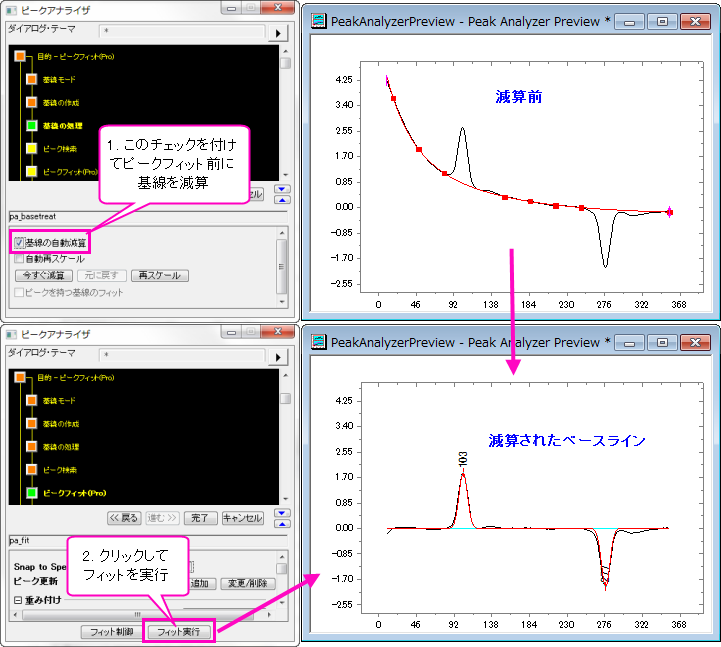721x647 pixels.
Task: Maximize the top PeakAnalyzerPreview window
Action: 662,22
